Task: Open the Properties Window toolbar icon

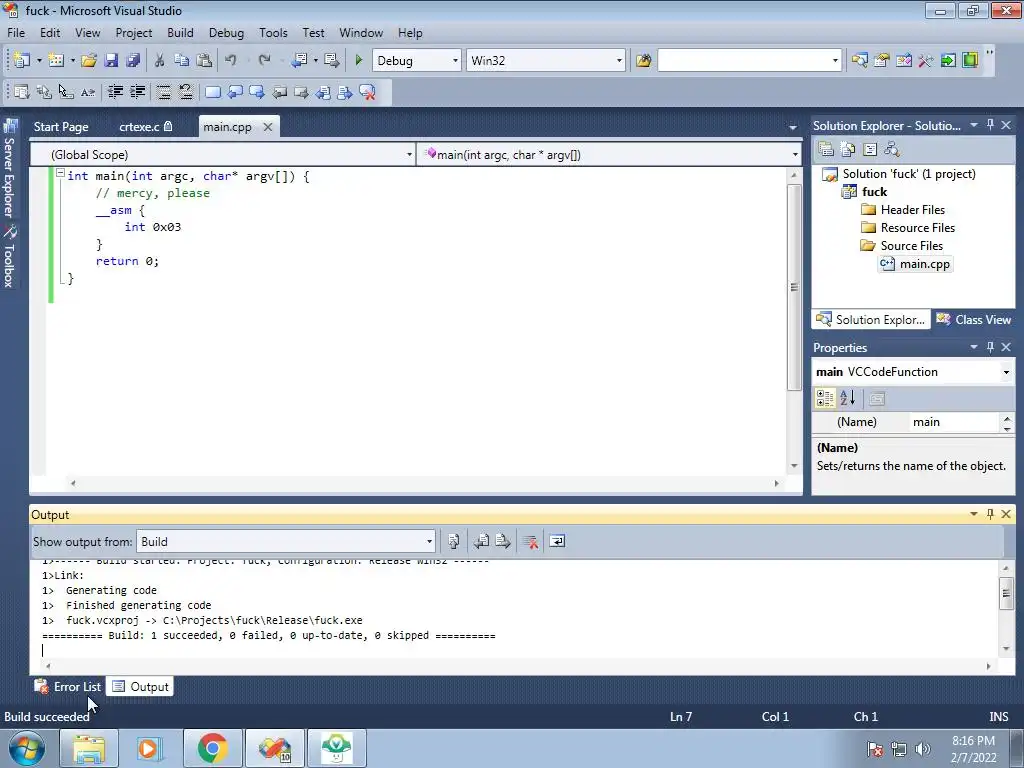Action: 882,61
